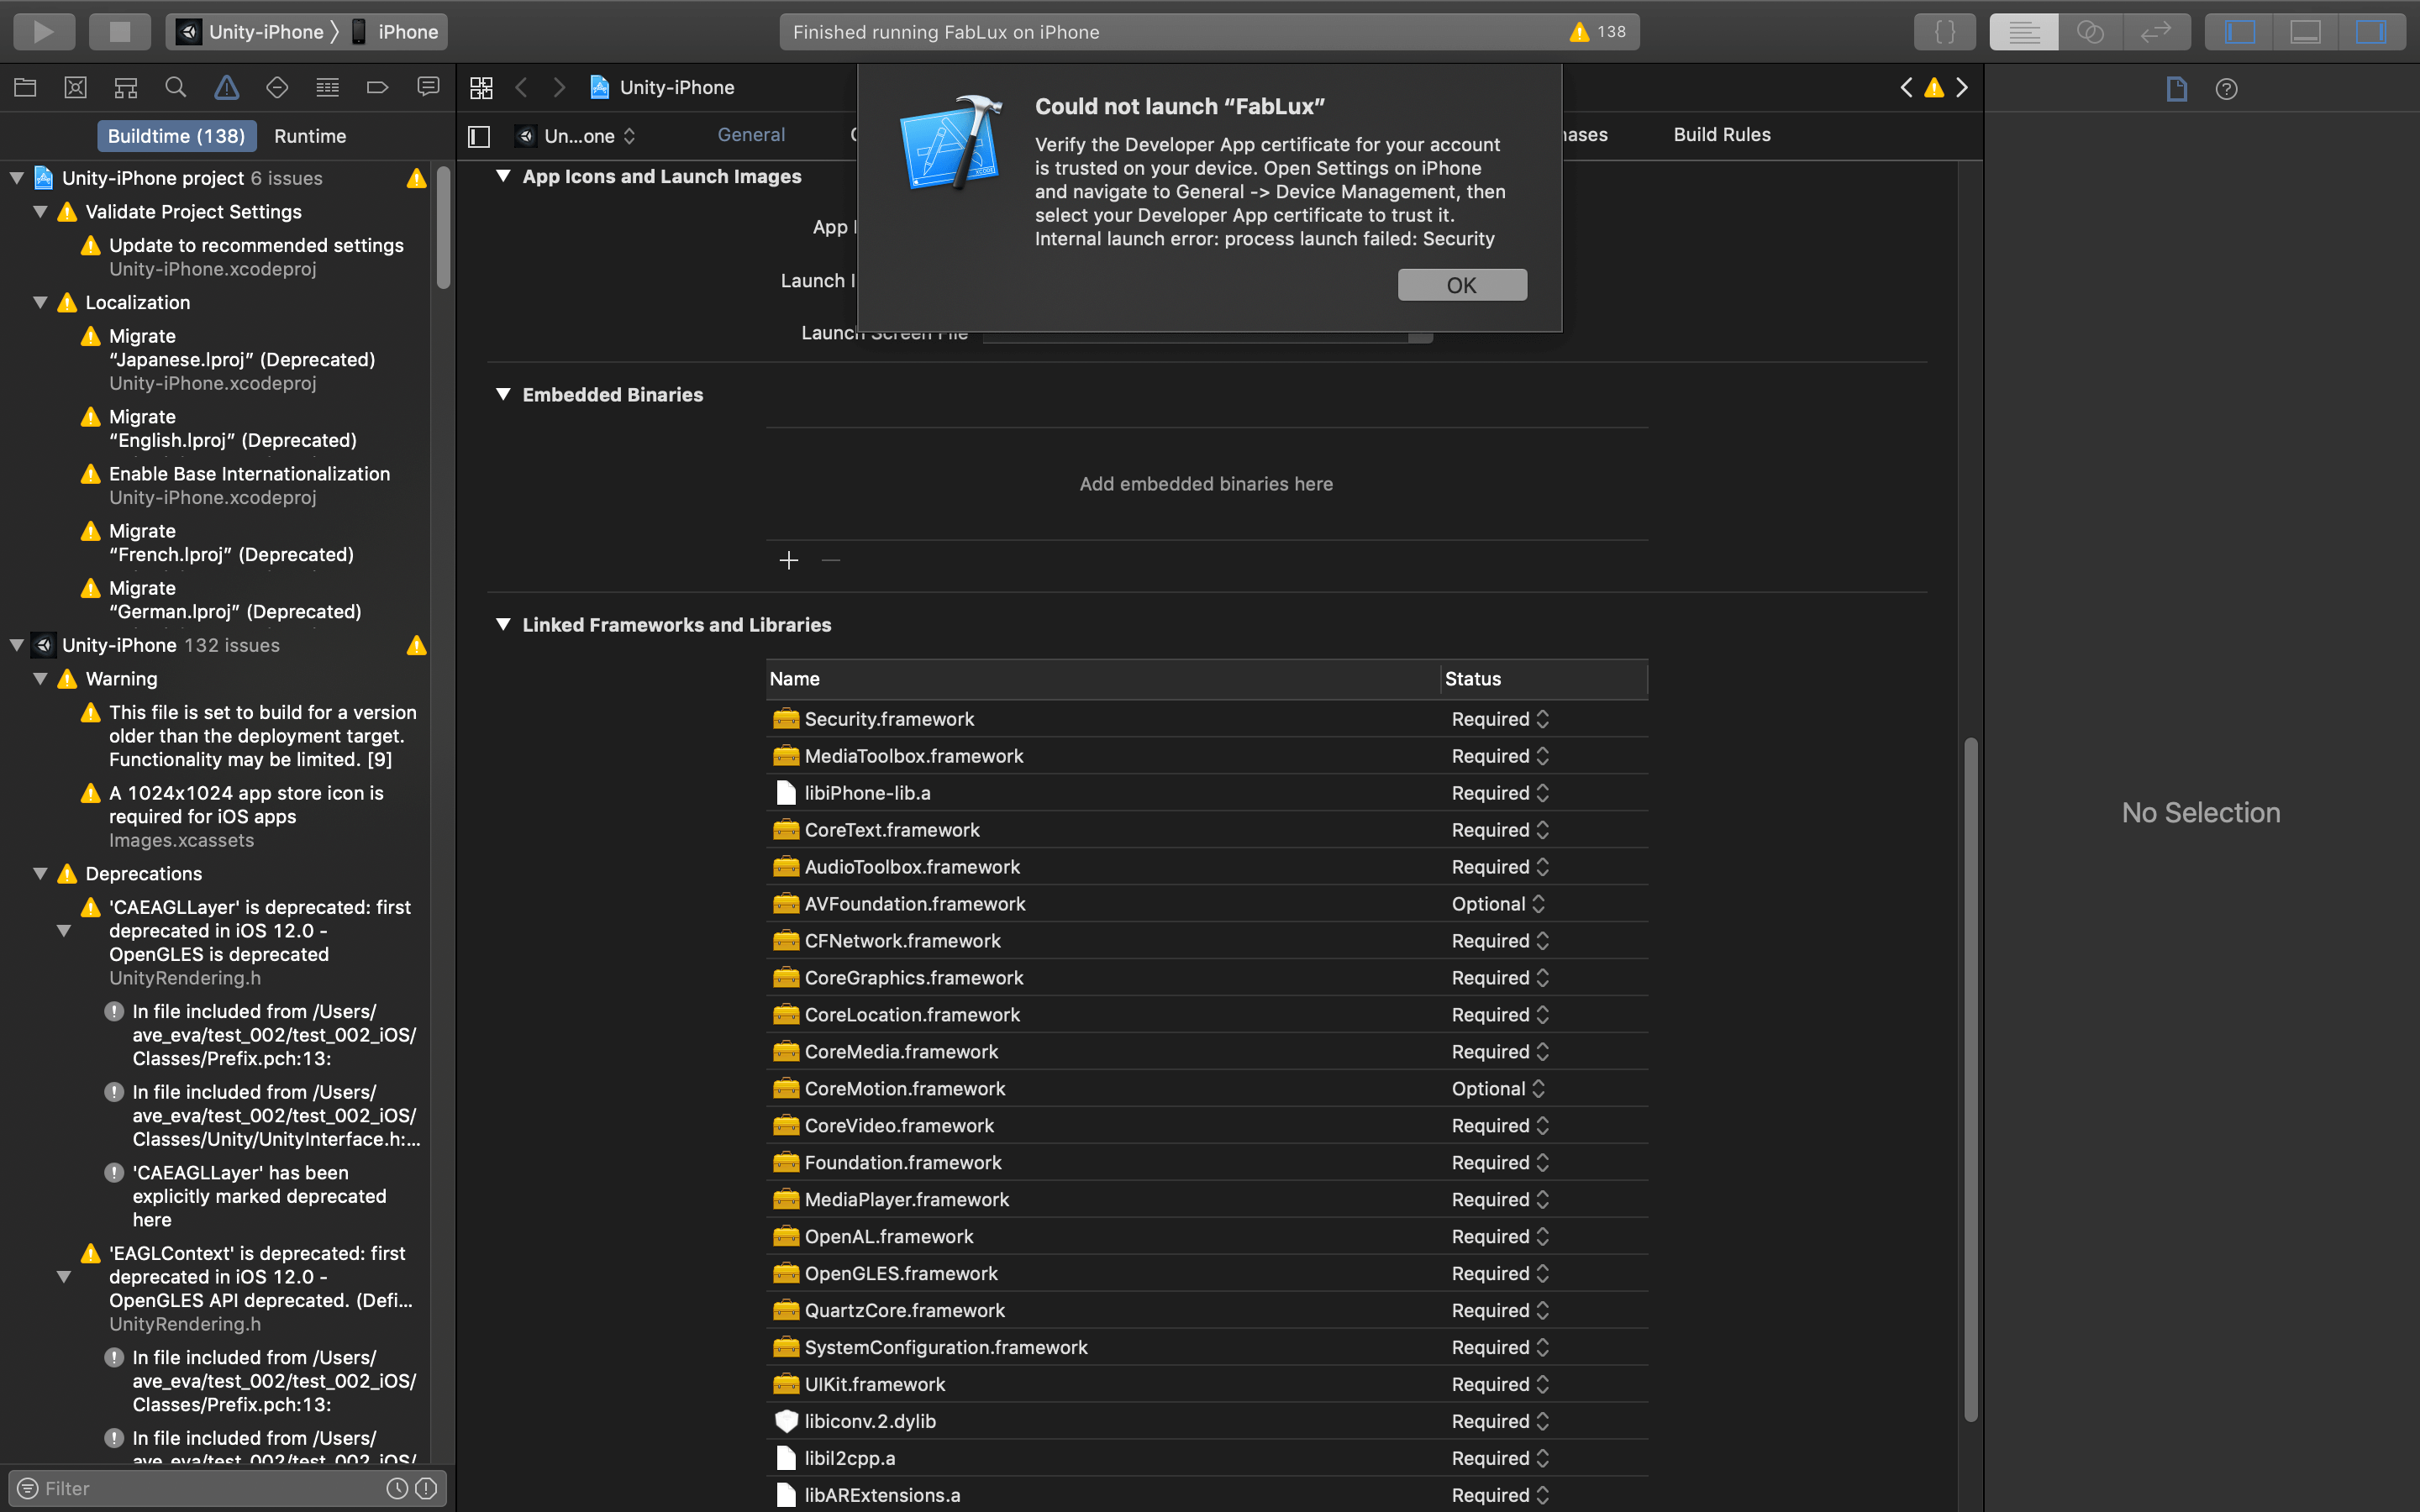Change AVFoundation.framework Optional status dropdown
Viewport: 2420px width, 1512px height.
coord(1498,904)
